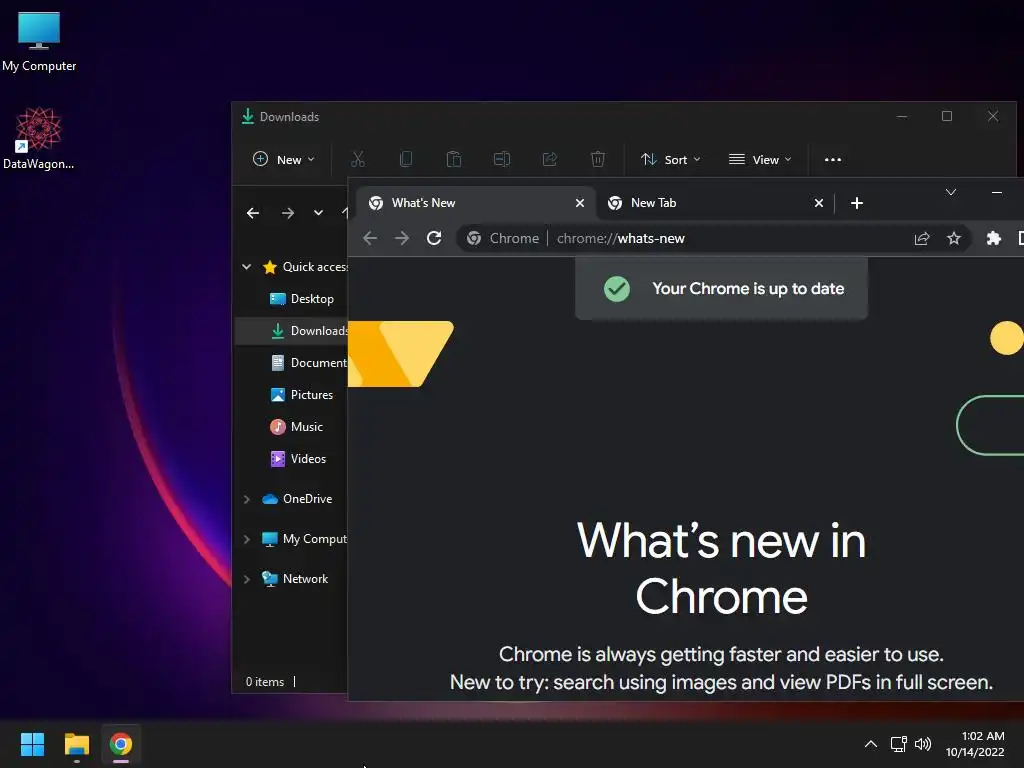The image size is (1024, 768).
Task: Click Delete trash icon in Downloads toolbar
Action: 598,159
